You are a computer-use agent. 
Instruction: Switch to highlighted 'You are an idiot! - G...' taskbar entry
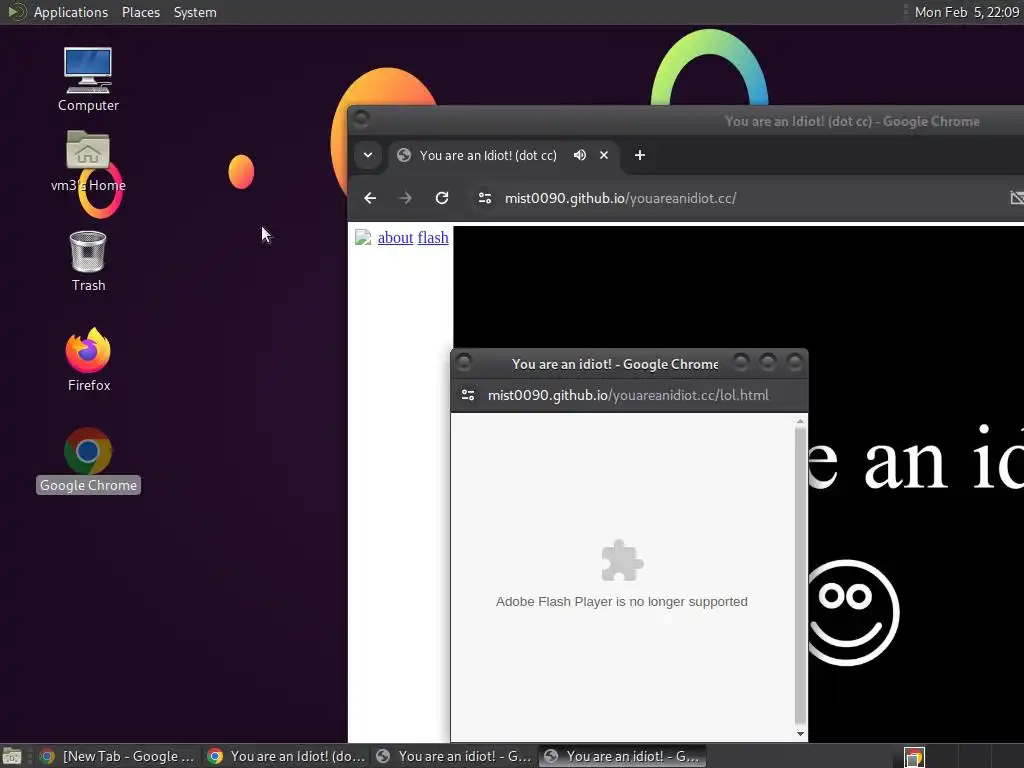pos(622,756)
